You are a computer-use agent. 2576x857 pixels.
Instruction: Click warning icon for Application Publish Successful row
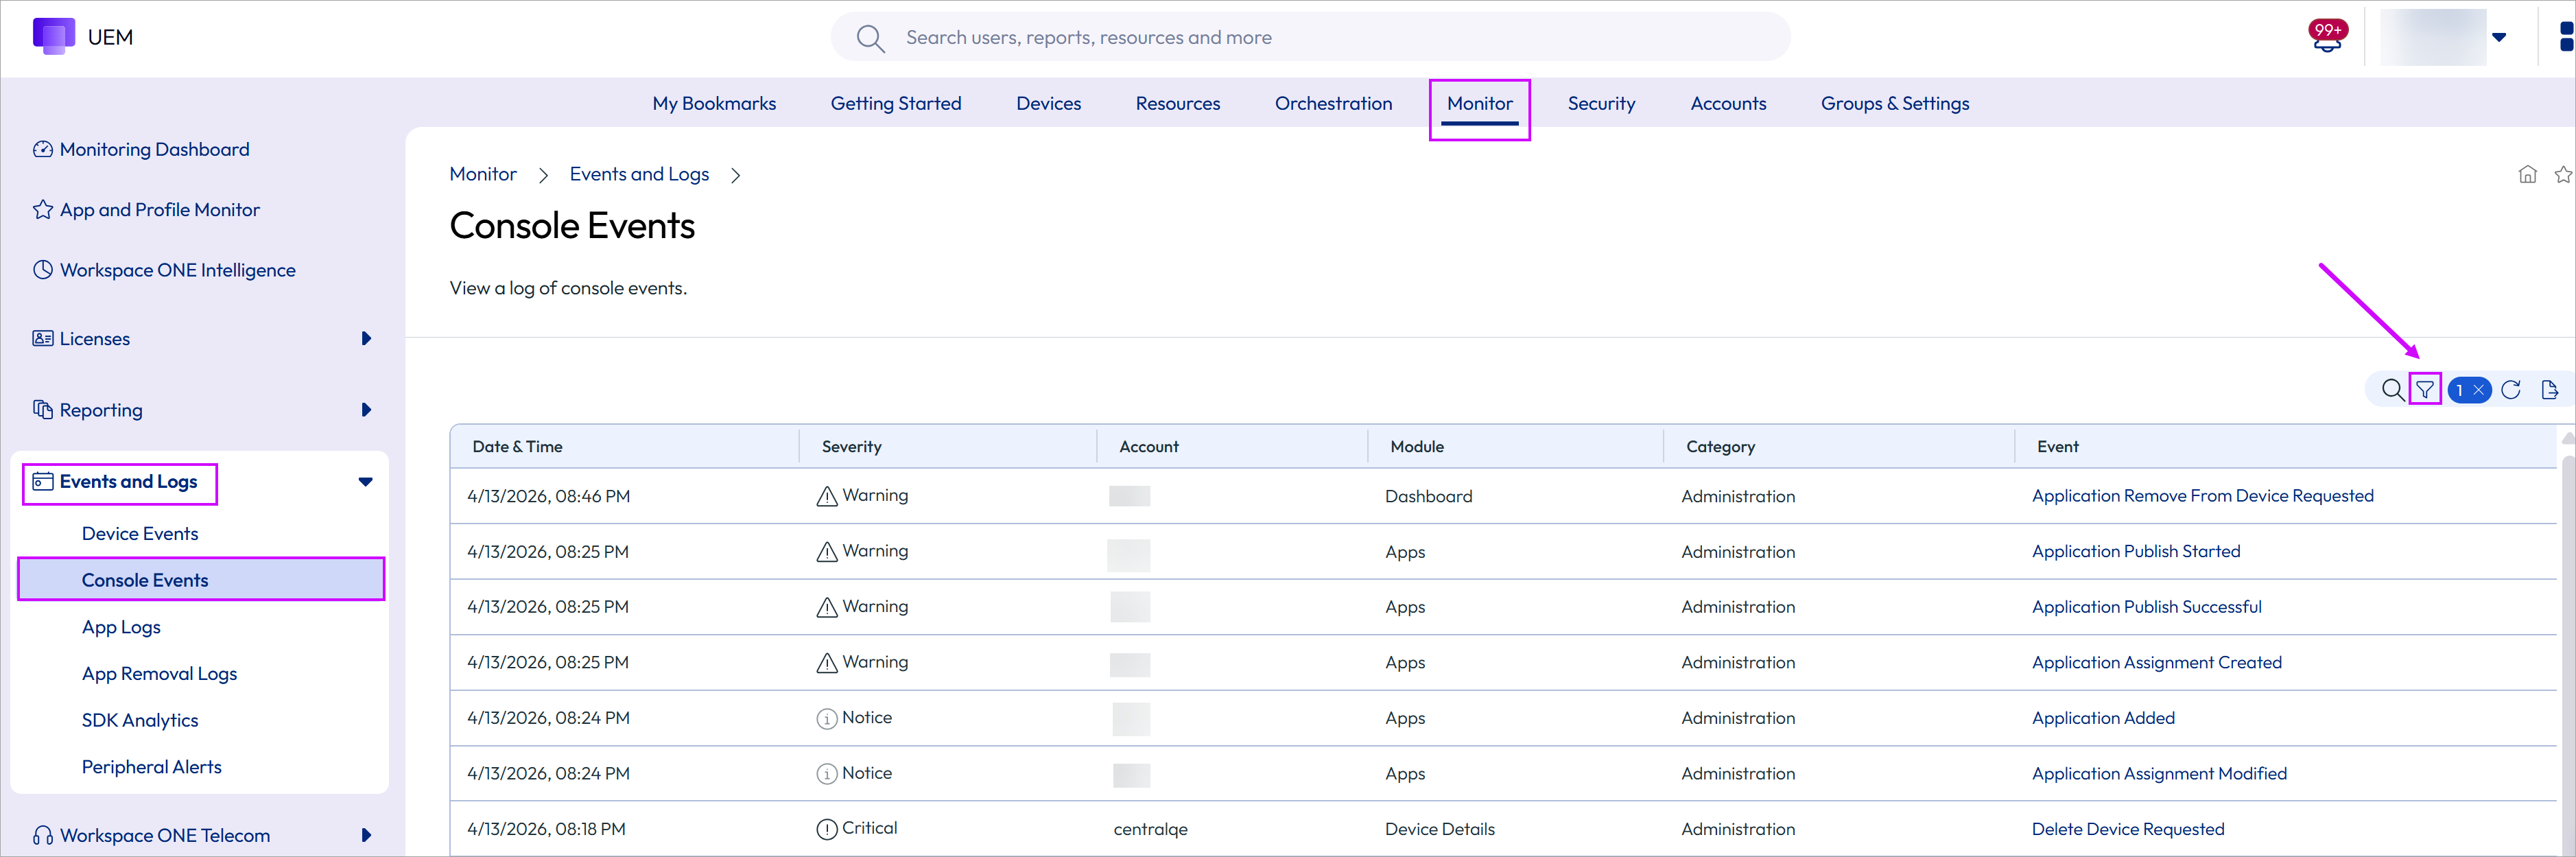827,607
